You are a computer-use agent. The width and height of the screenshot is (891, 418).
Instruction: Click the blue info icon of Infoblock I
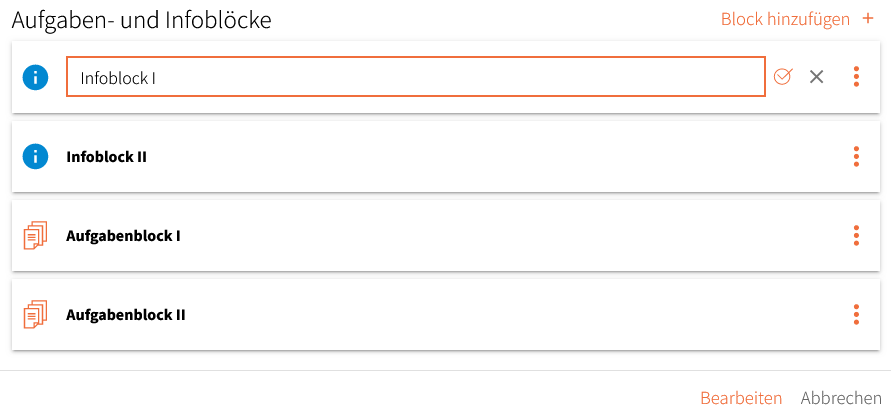pos(35,77)
